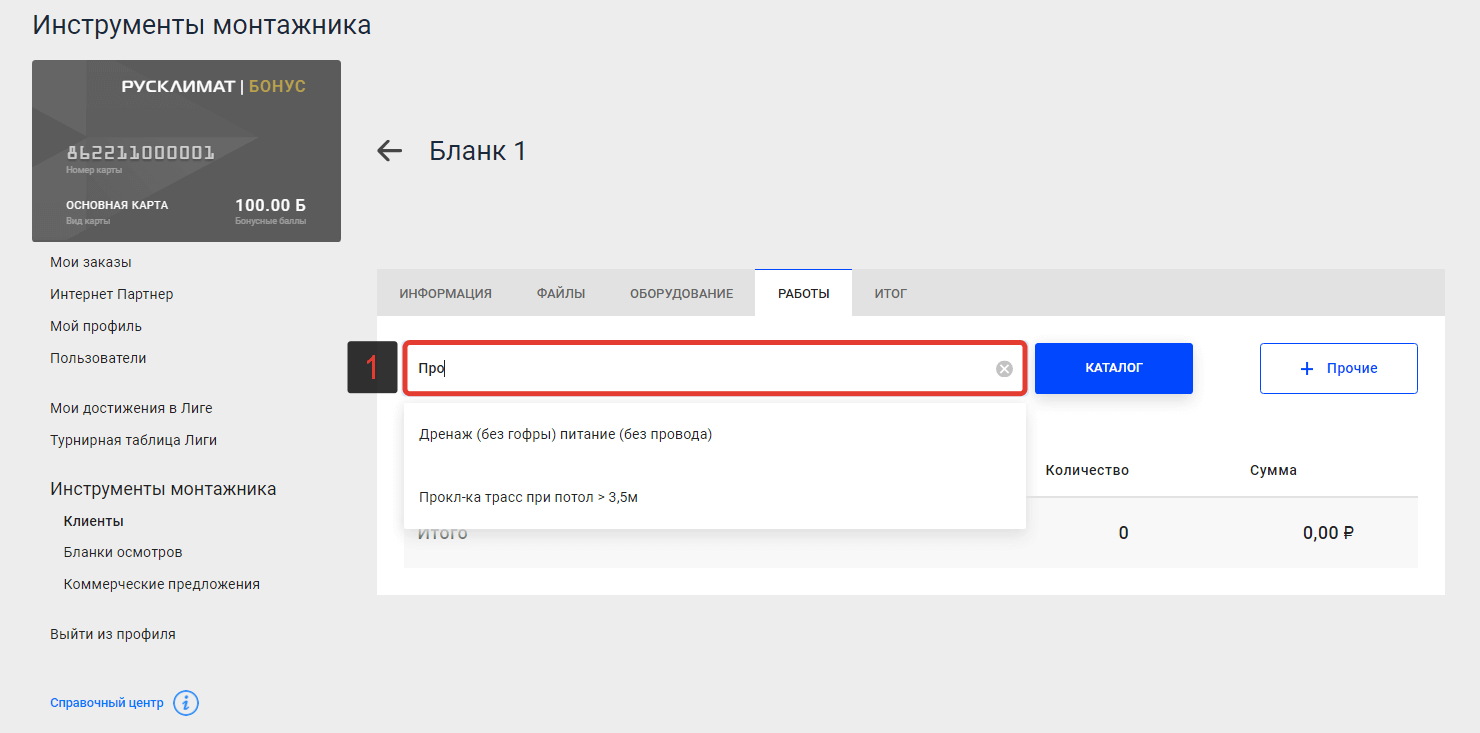The height and width of the screenshot is (733, 1480).
Task: Click the 100.00 Б bonus balance
Action: pyautogui.click(x=270, y=205)
